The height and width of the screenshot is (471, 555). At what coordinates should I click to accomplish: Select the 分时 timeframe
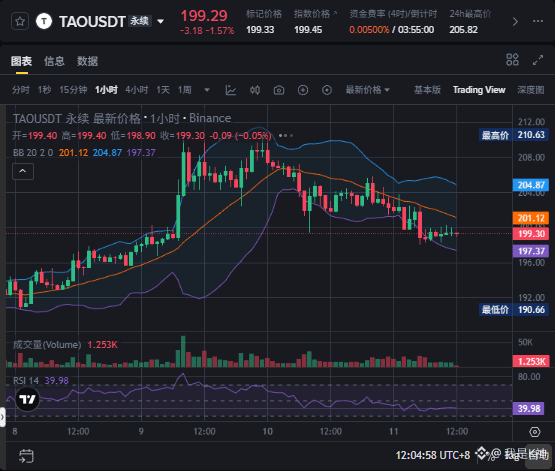(x=21, y=90)
